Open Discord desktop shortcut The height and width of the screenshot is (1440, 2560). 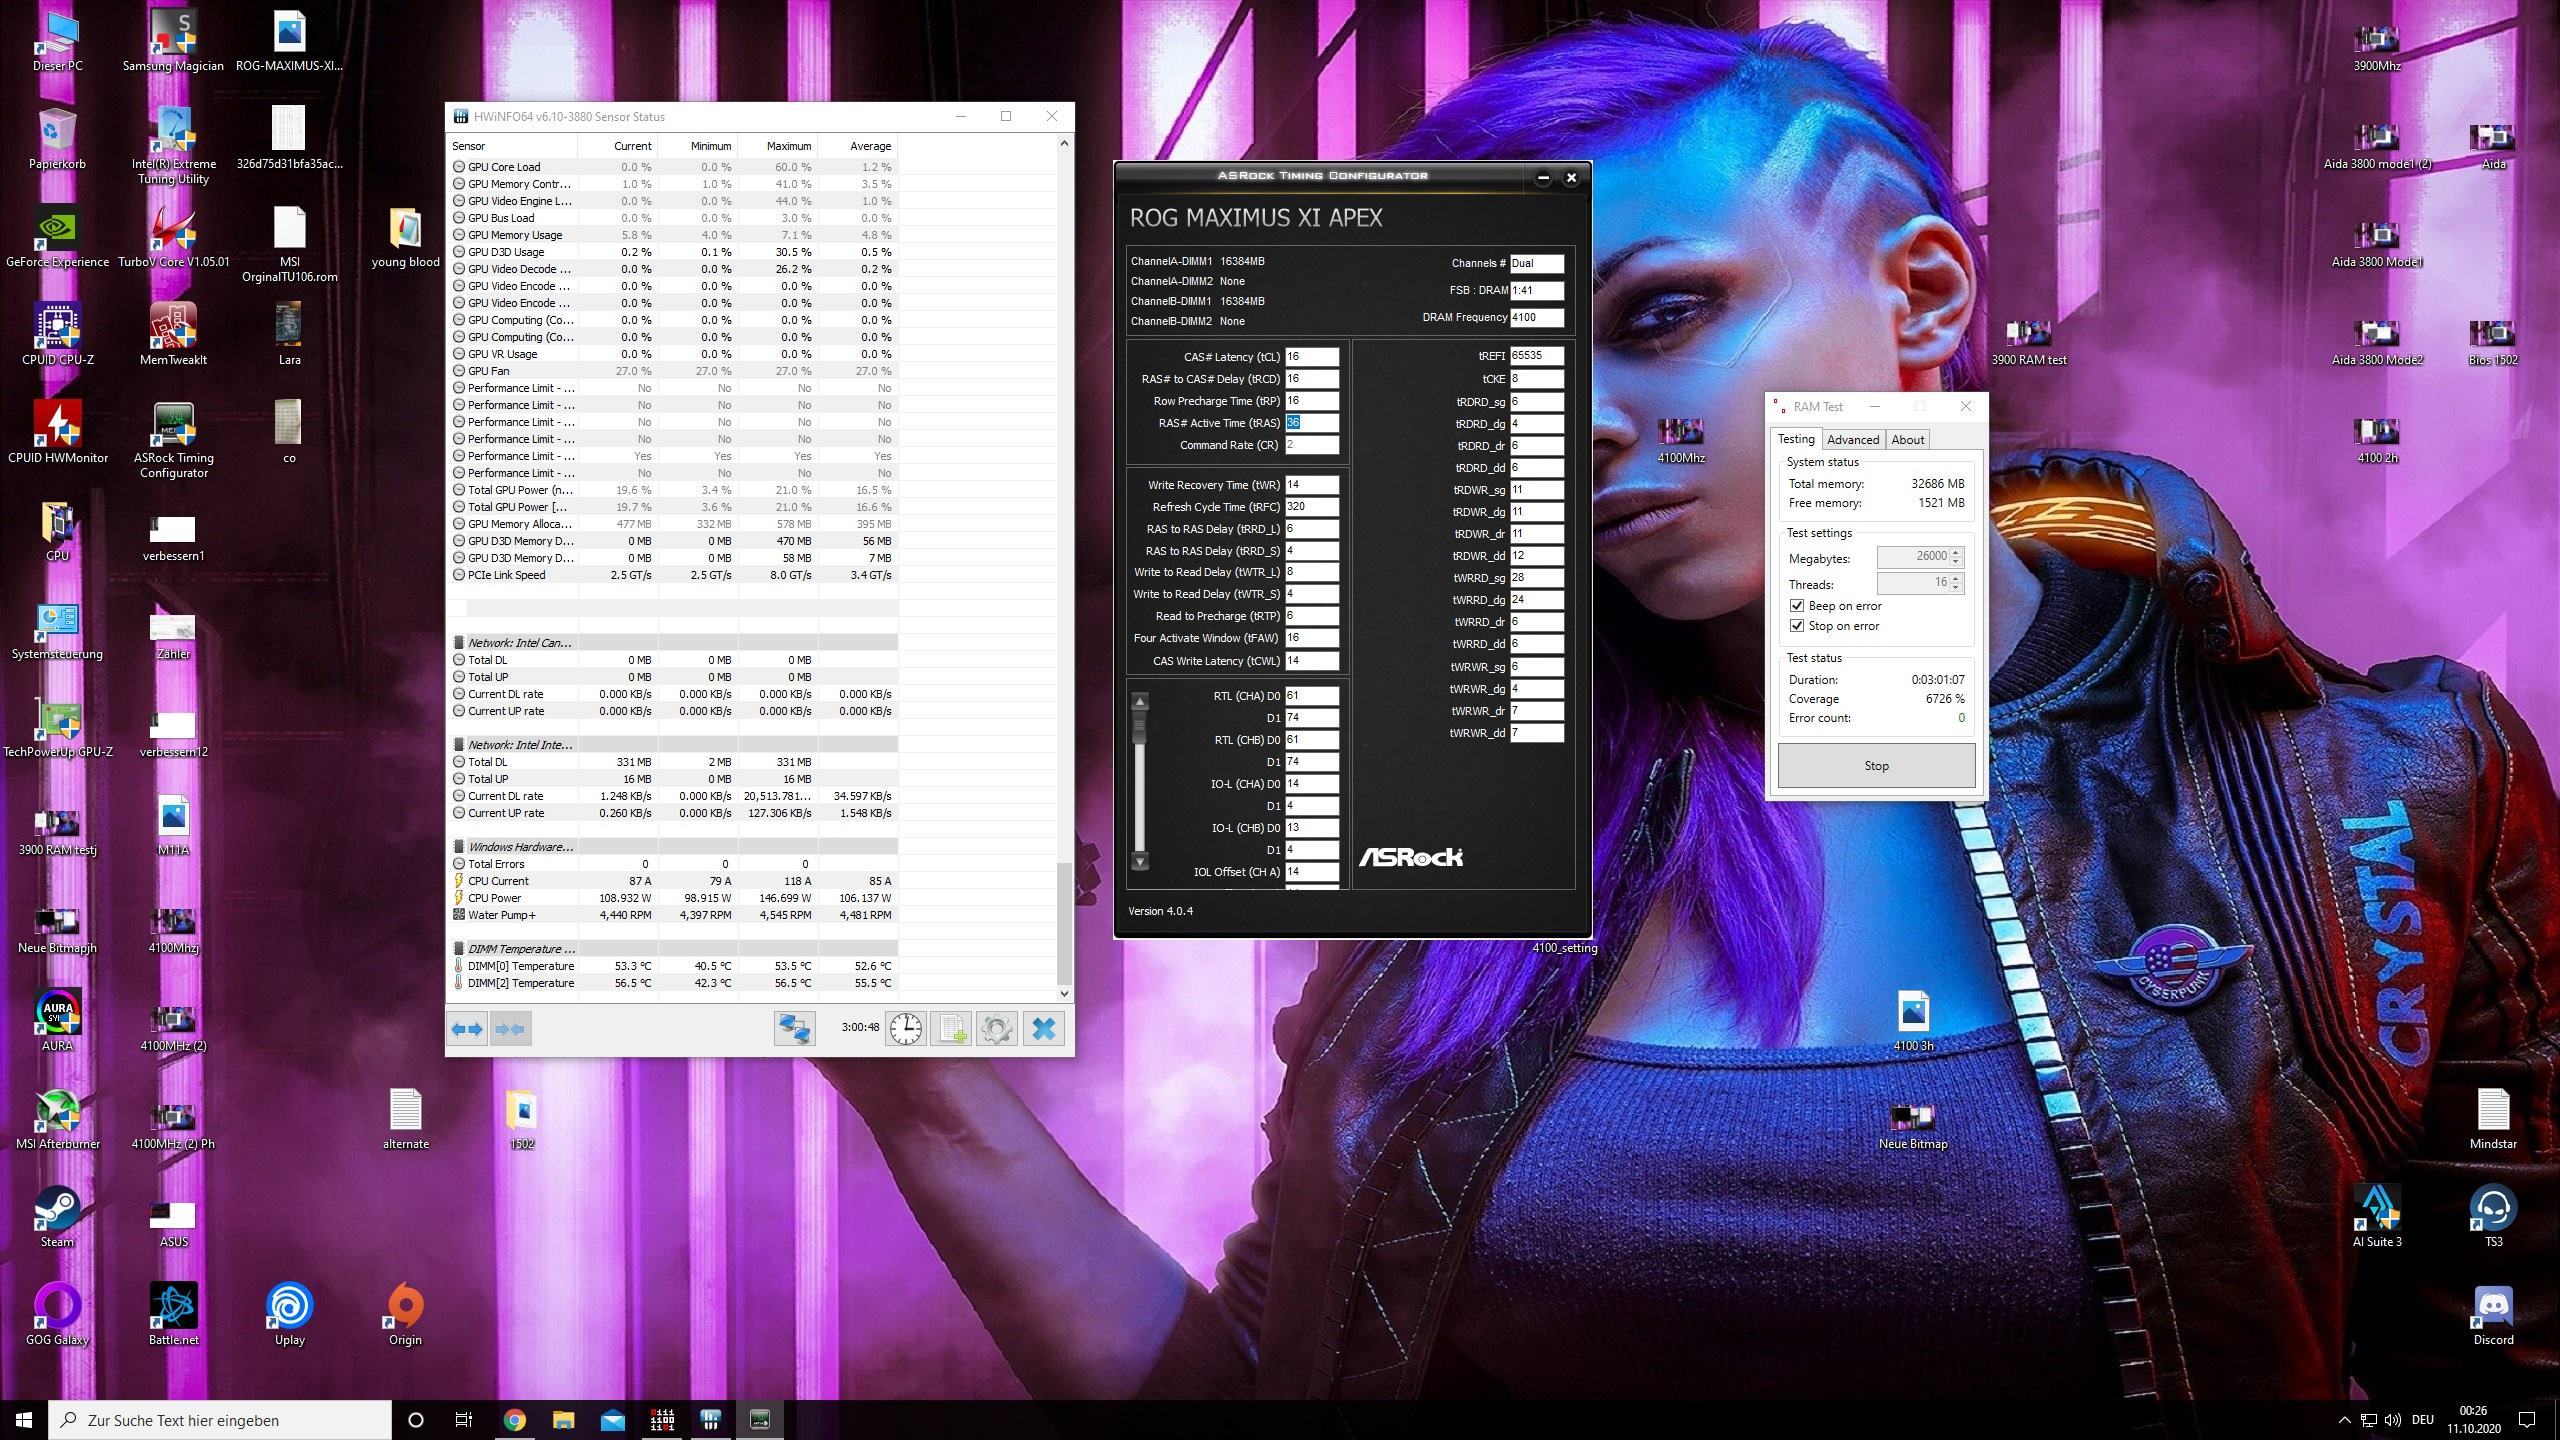click(2493, 1315)
